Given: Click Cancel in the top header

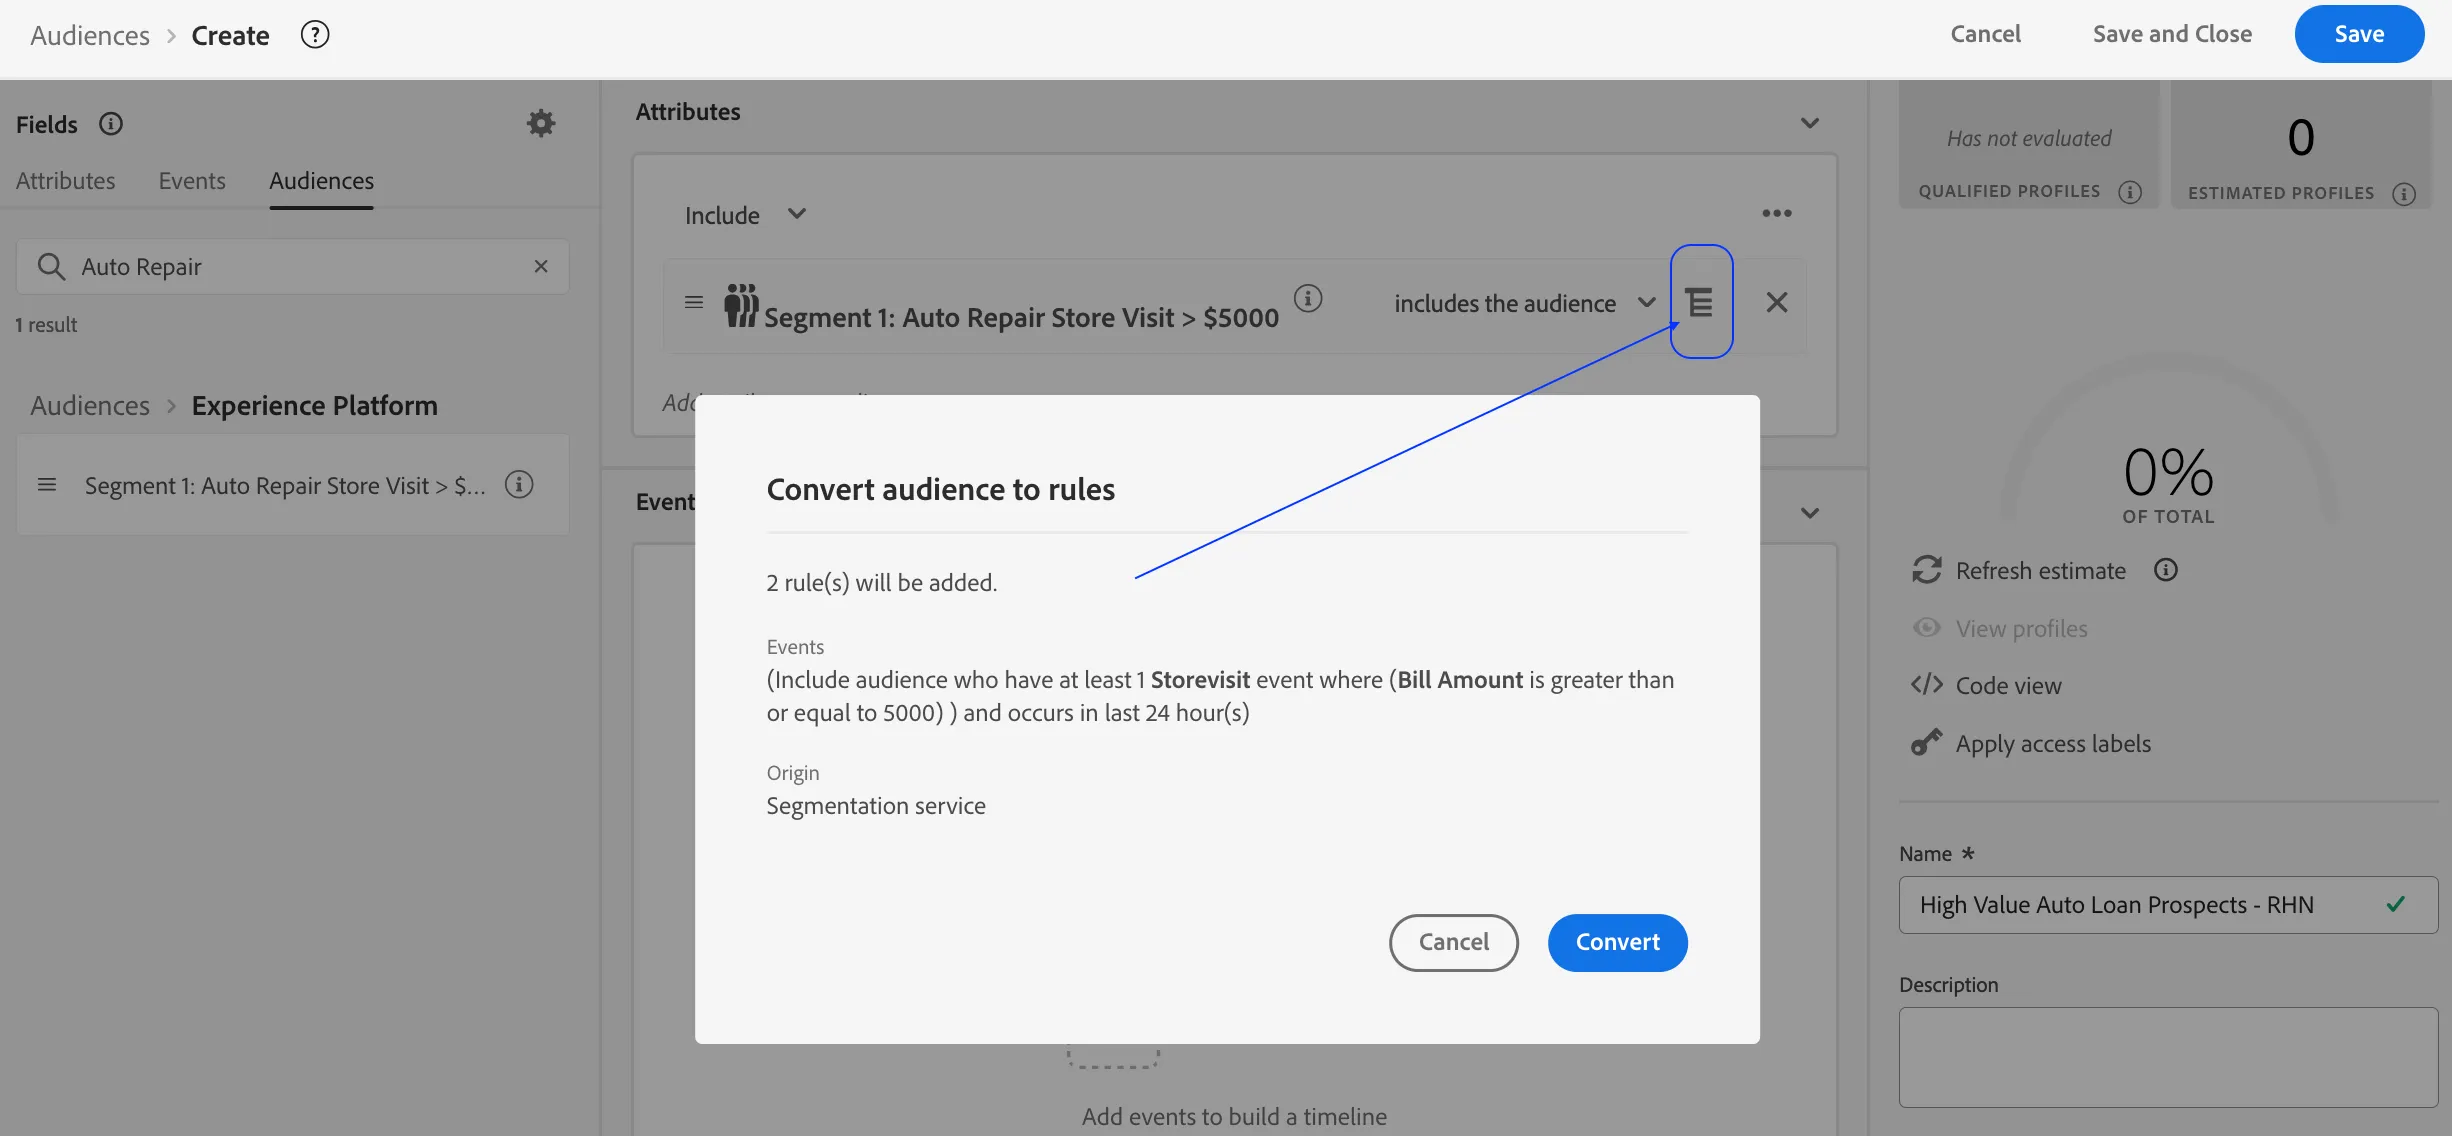Looking at the screenshot, I should [1985, 34].
